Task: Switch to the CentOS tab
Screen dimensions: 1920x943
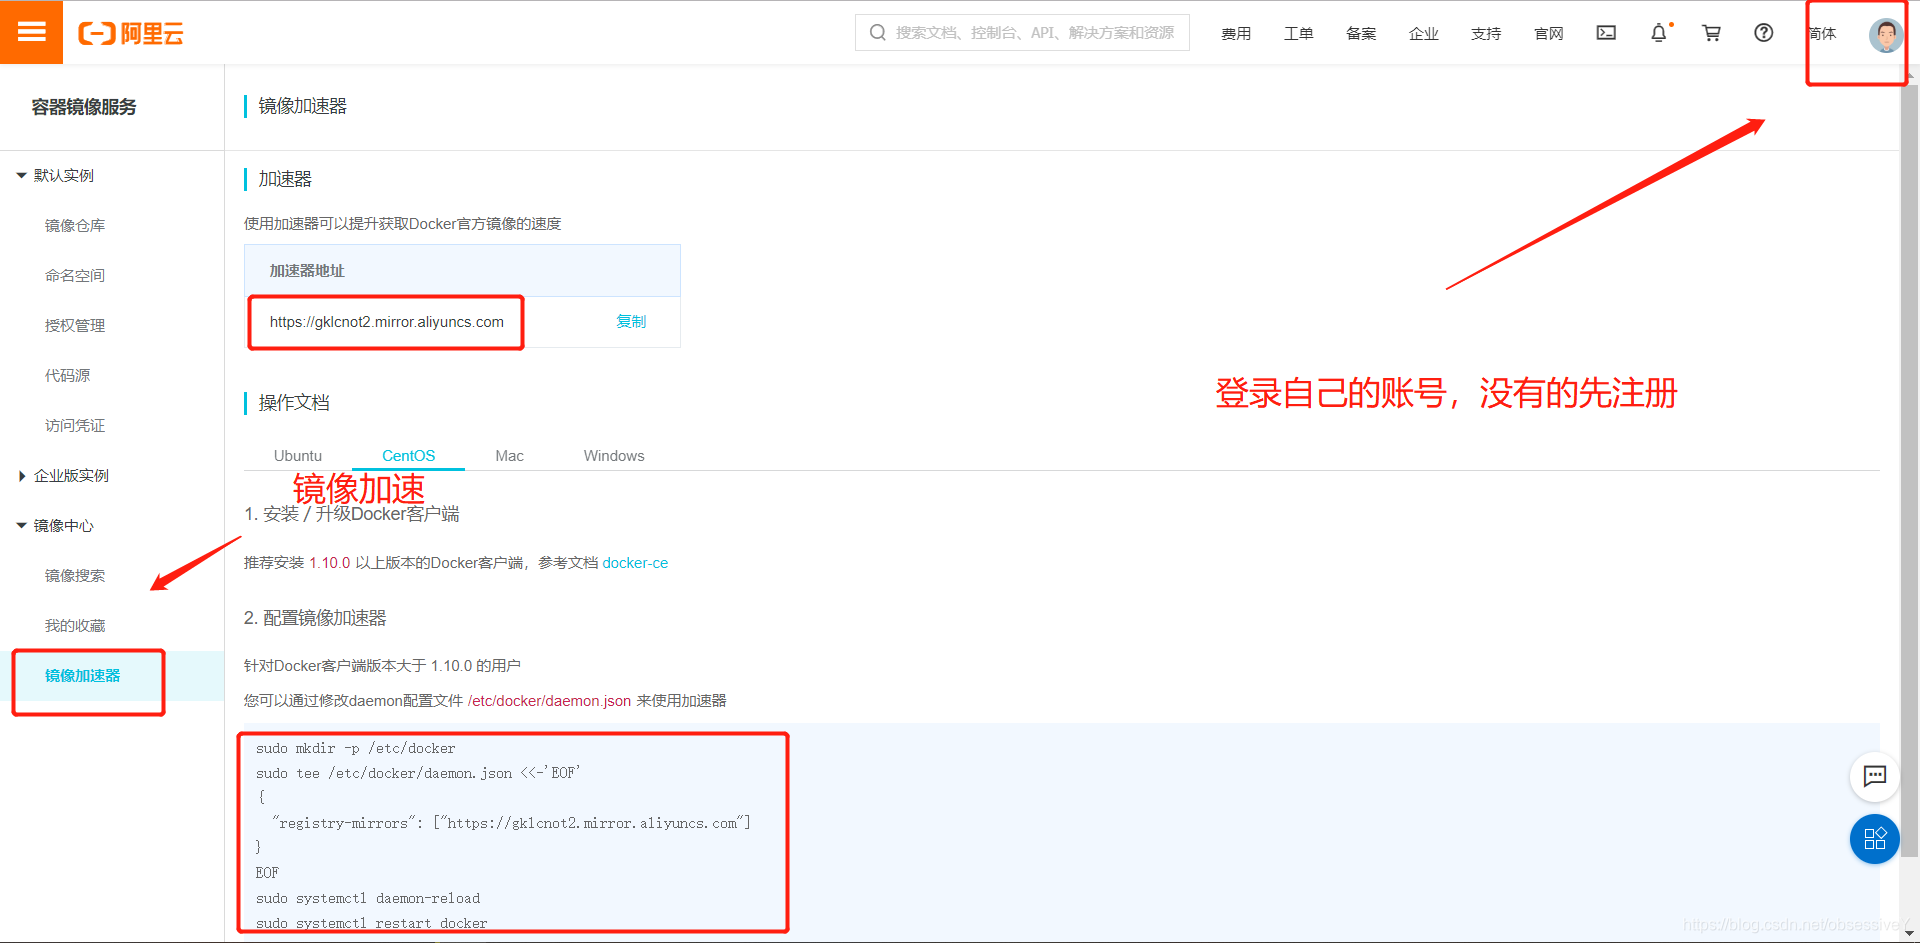Action: [409, 456]
